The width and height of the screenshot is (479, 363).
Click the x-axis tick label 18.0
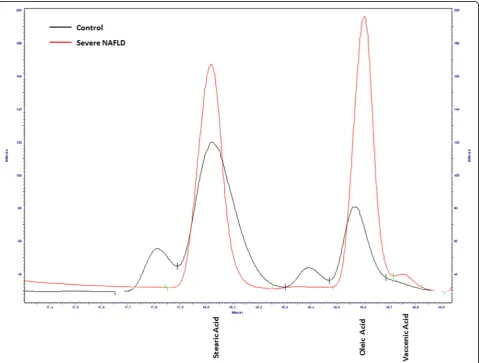tap(206, 307)
